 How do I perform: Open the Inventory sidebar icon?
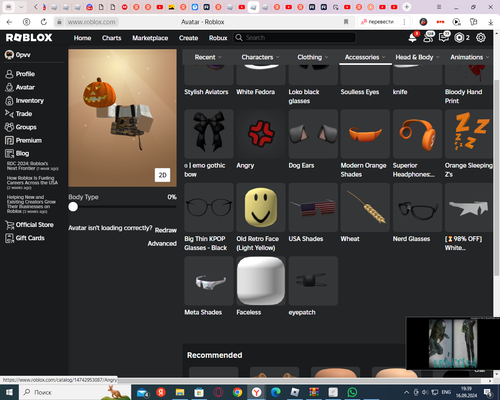pyautogui.click(x=9, y=101)
